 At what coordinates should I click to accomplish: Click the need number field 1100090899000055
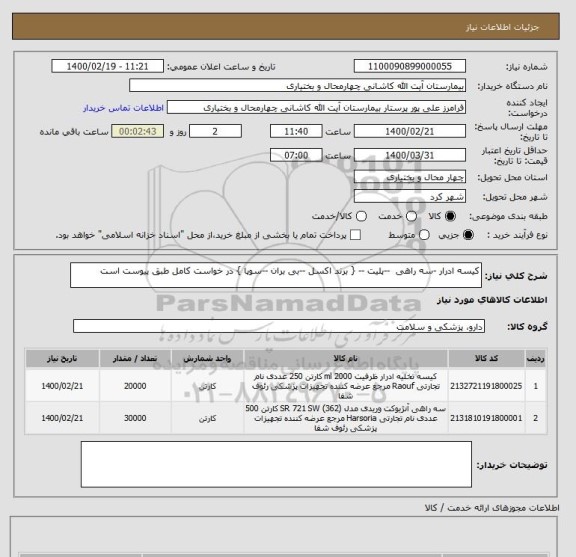pos(410,66)
